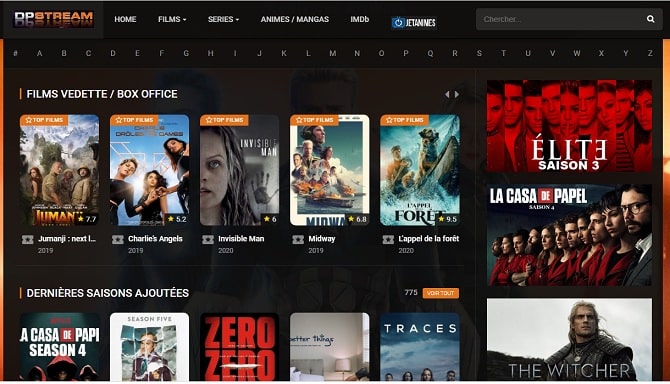
Task: Filter titles by letter S
Action: (479, 53)
